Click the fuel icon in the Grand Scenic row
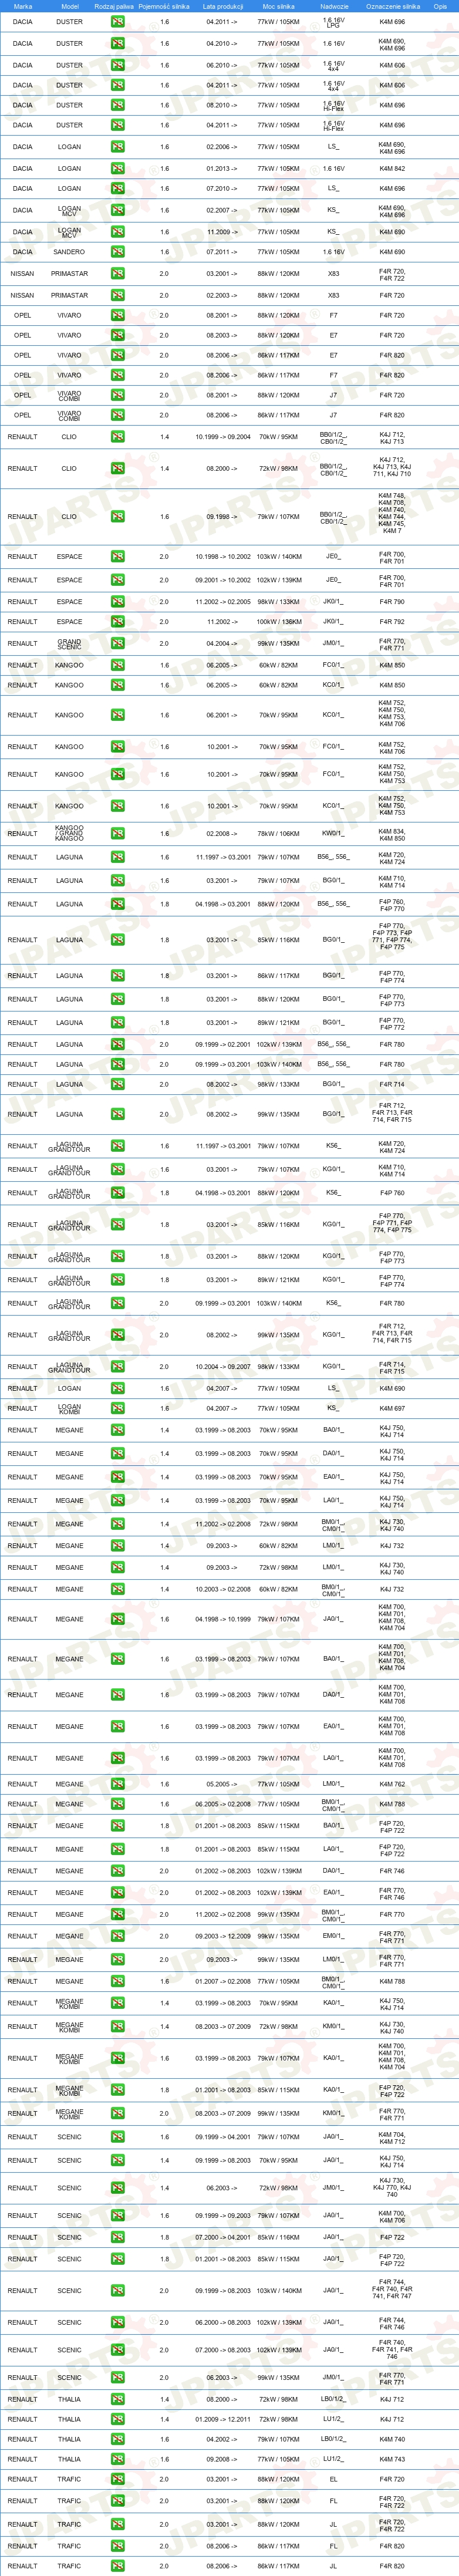This screenshot has width=459, height=2576. pos(117,644)
